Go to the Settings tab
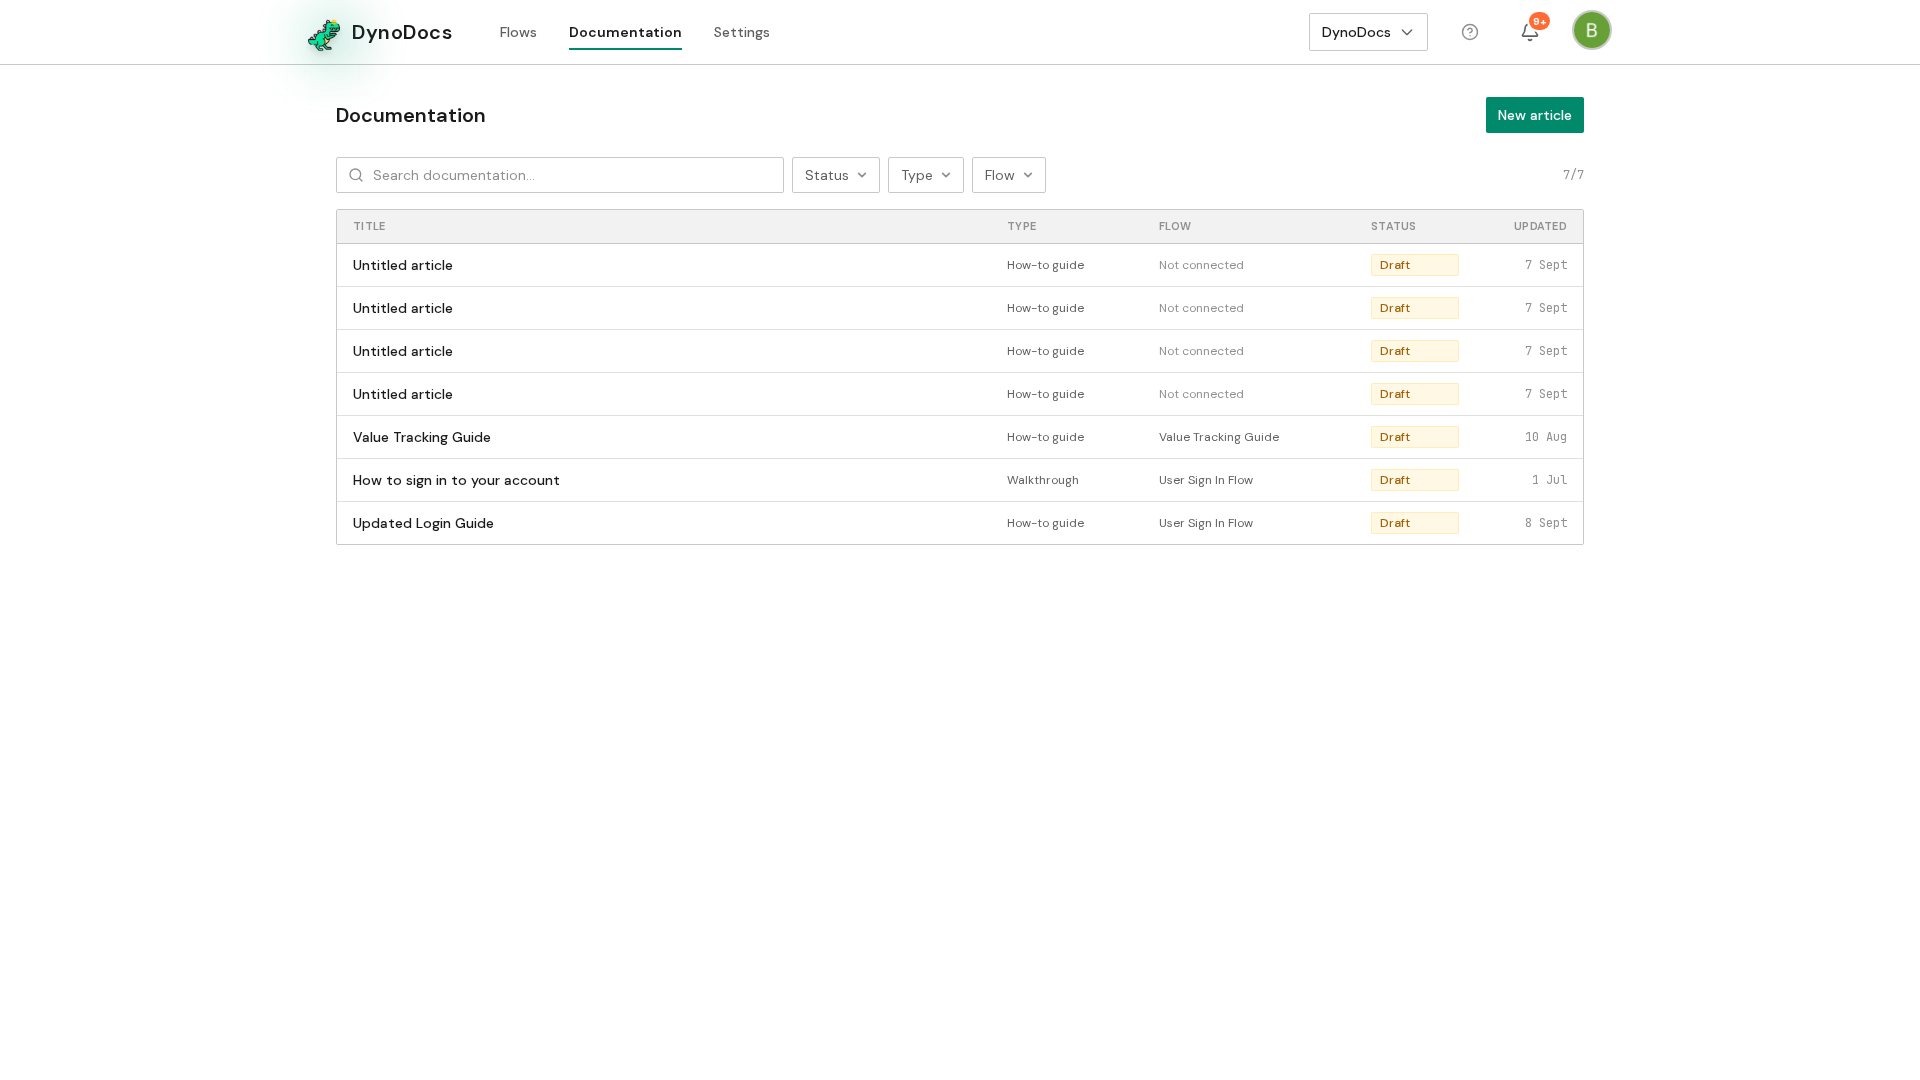This screenshot has height=1080, width=1920. coord(742,32)
